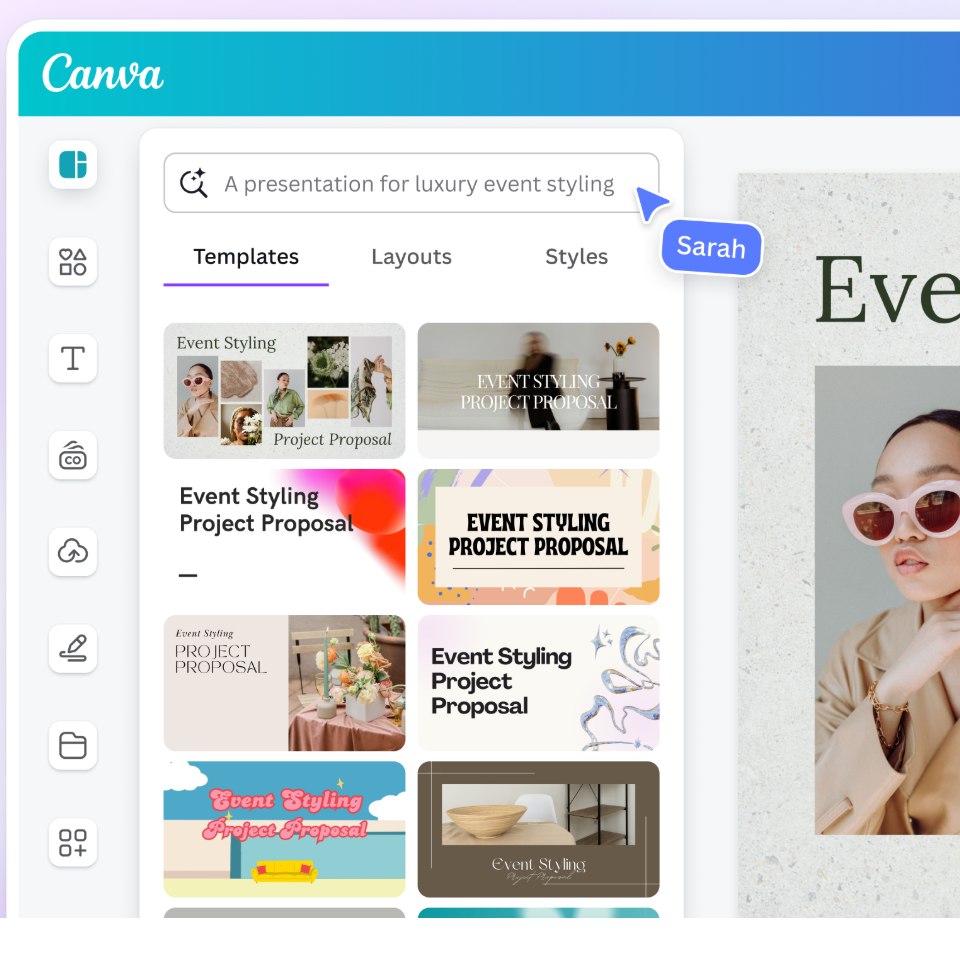The width and height of the screenshot is (960, 960).
Task: Open the Elements shapes sidebar icon
Action: click(73, 261)
